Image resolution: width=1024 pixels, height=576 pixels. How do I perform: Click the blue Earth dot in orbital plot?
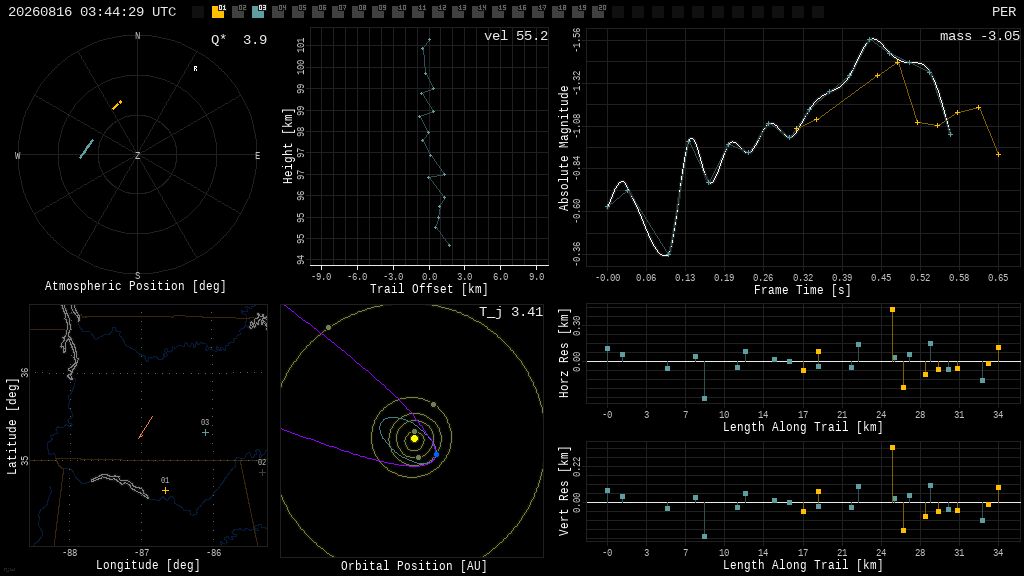[x=436, y=454]
